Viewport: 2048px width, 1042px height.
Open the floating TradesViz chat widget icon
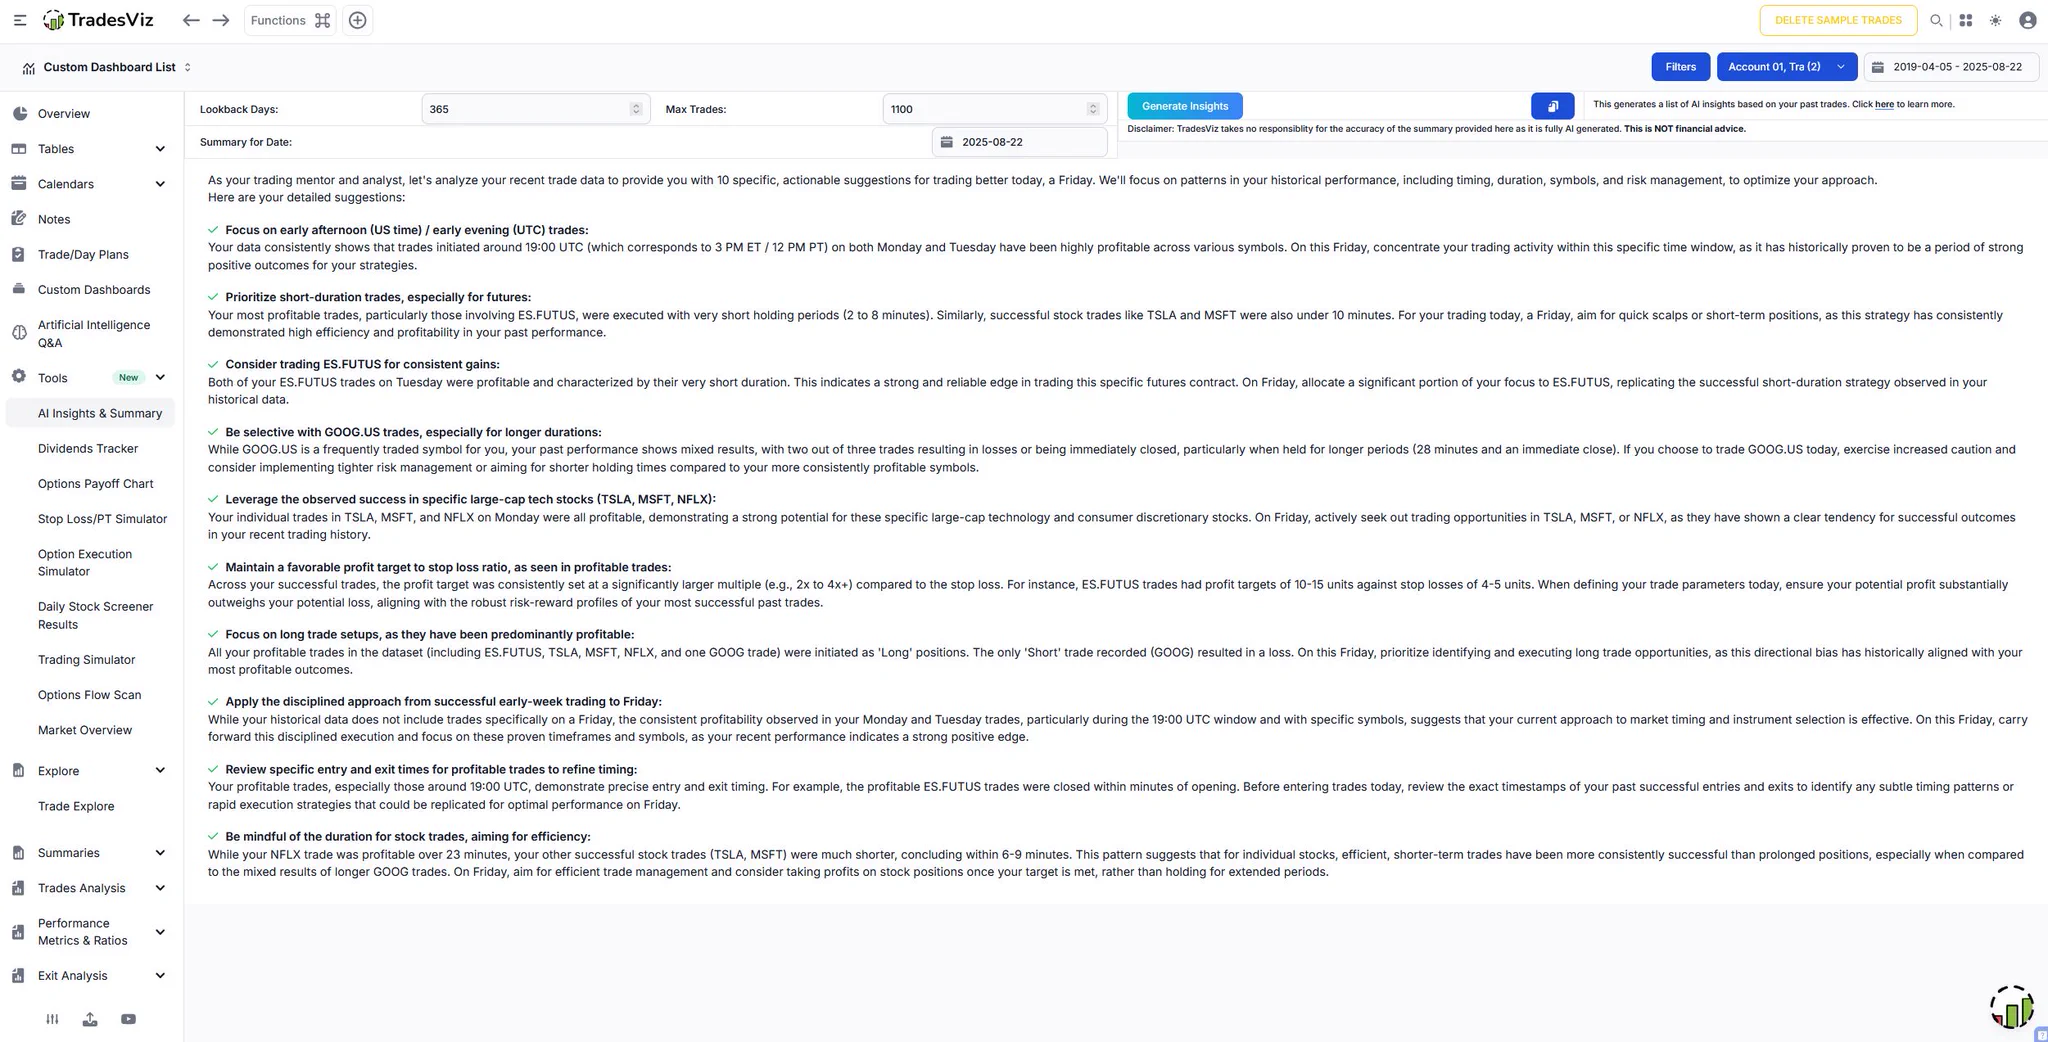pyautogui.click(x=2012, y=1007)
